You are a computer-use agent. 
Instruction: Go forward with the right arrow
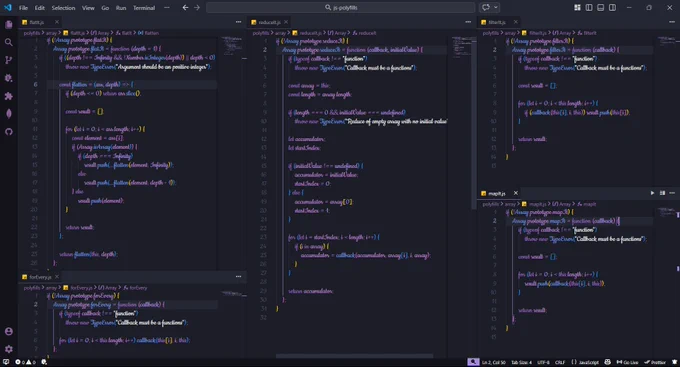197,7
